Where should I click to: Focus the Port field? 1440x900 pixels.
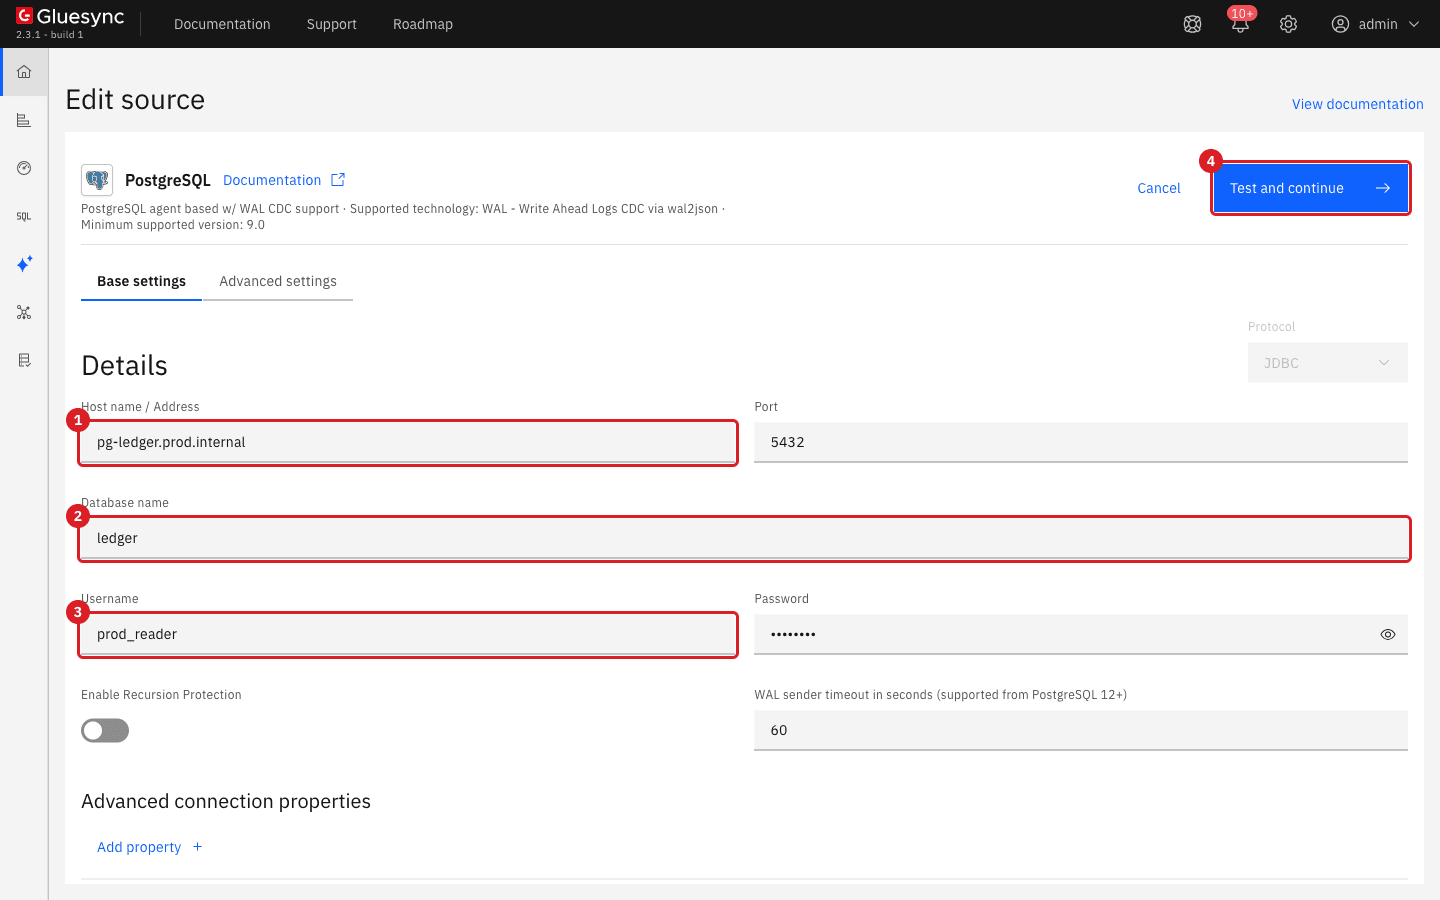[x=1081, y=442]
